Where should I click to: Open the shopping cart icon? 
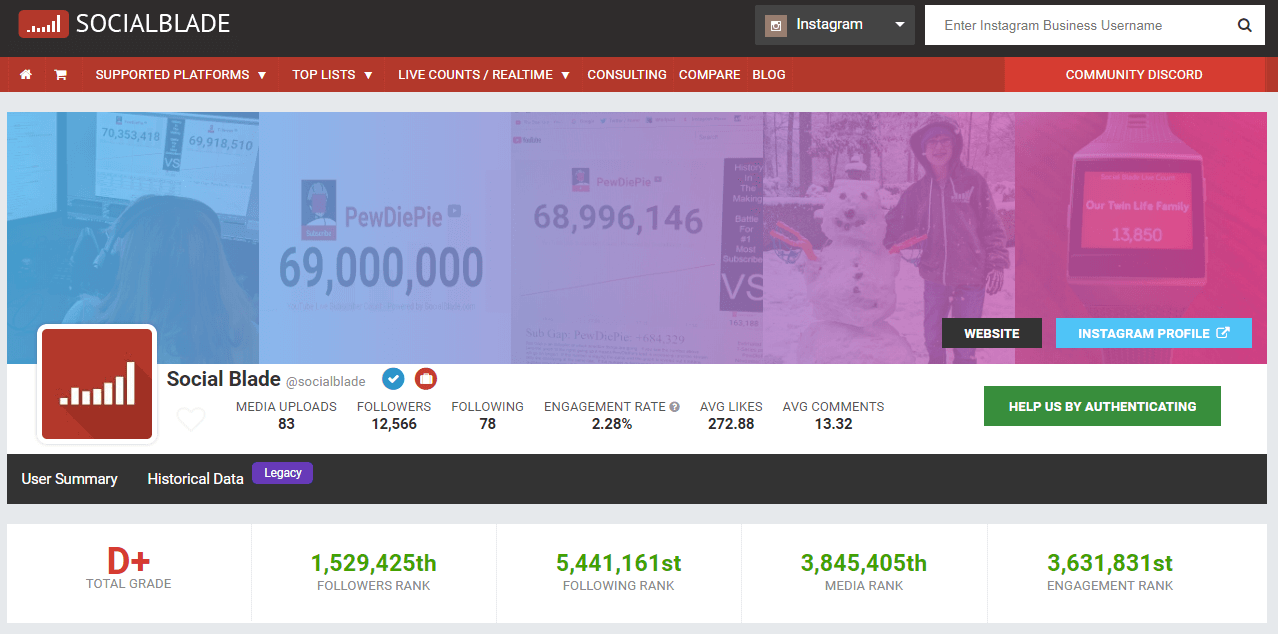(x=60, y=75)
